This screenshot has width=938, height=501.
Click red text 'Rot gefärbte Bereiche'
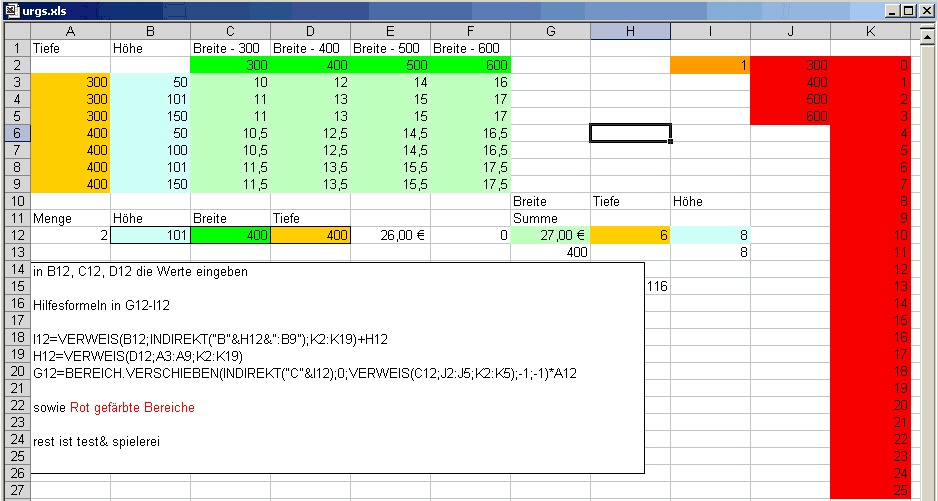click(x=132, y=408)
